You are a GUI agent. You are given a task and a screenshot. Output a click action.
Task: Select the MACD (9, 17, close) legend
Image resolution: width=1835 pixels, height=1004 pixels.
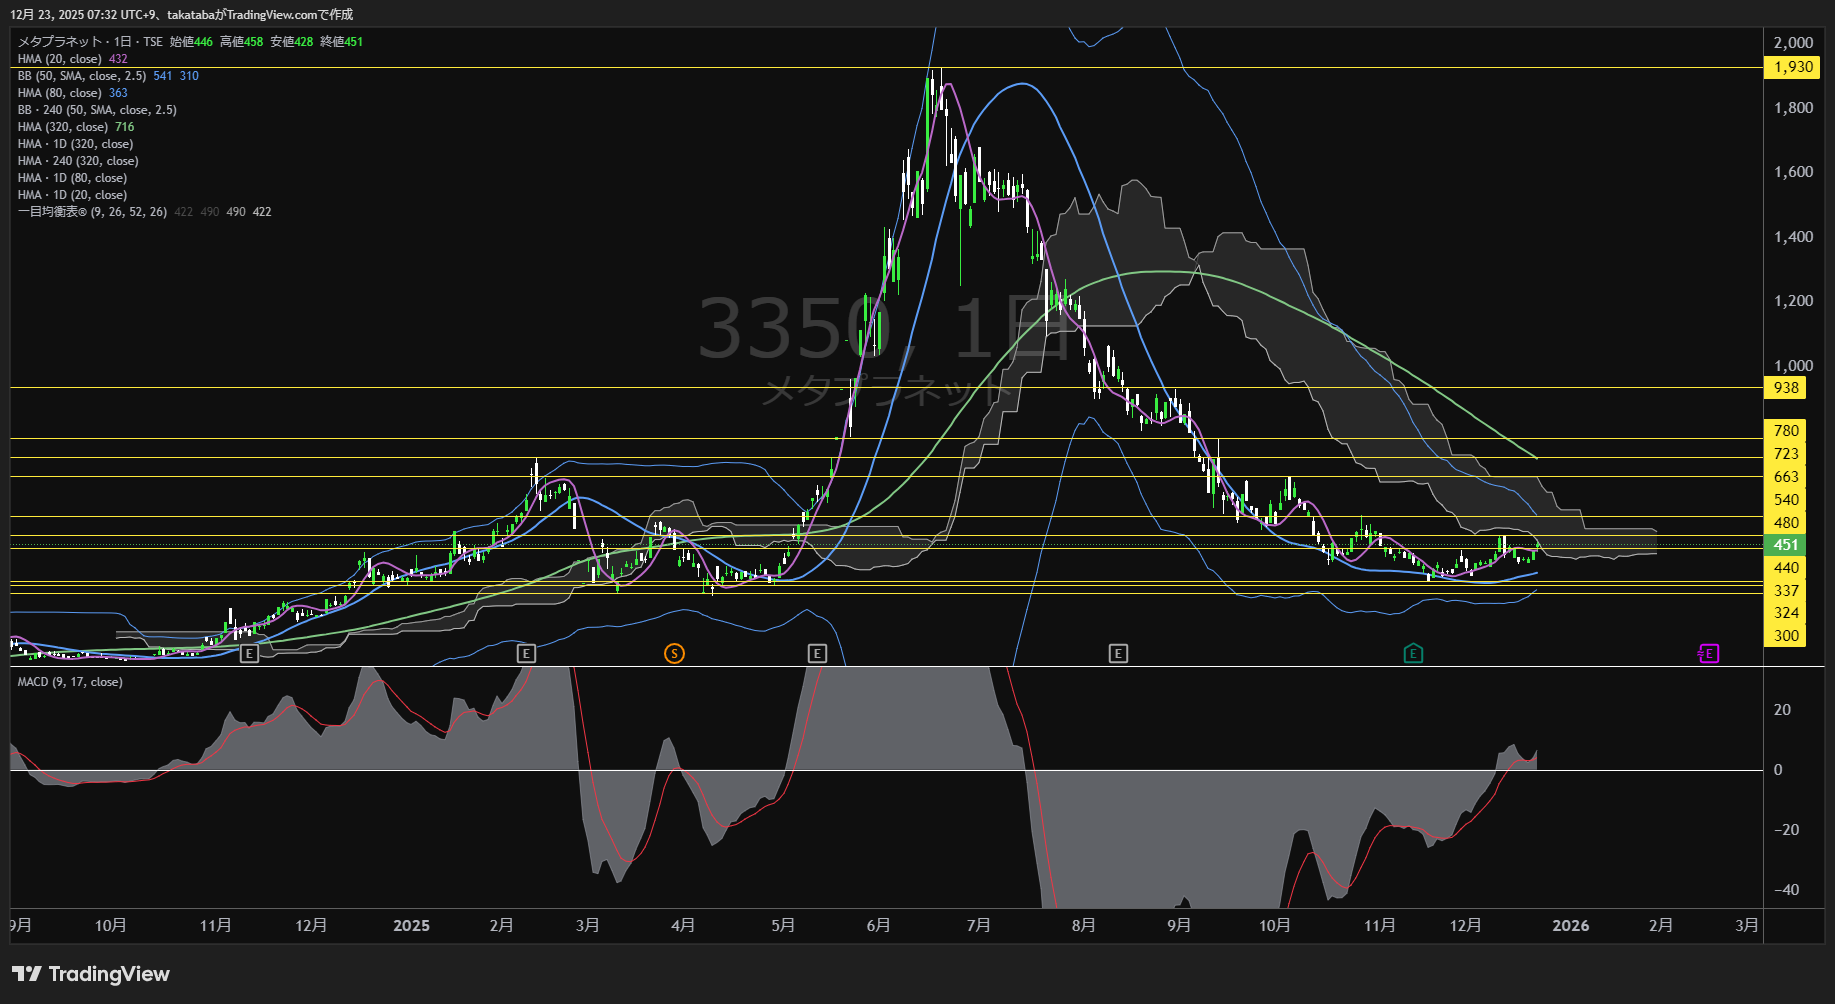tap(70, 682)
